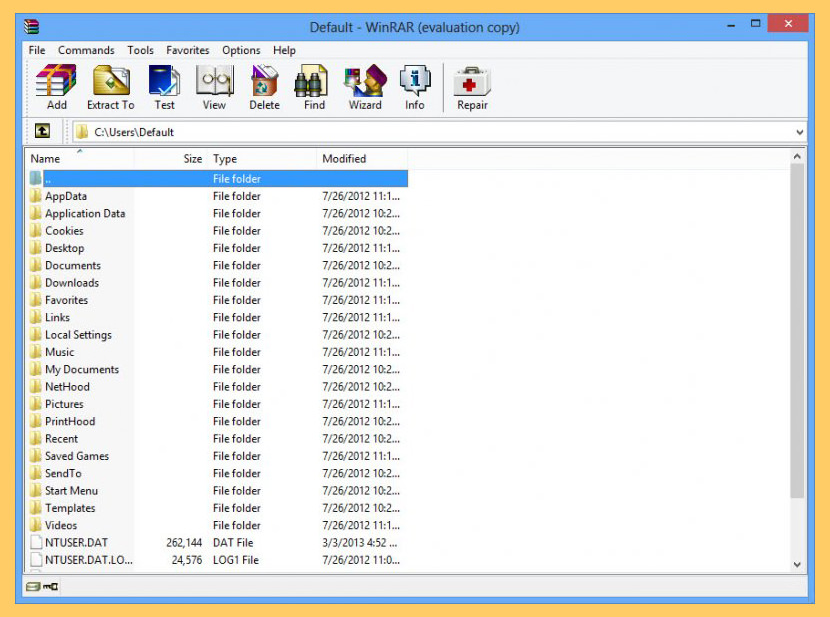Select the 'My Documents' folder row
The height and width of the screenshot is (617, 830).
217,369
